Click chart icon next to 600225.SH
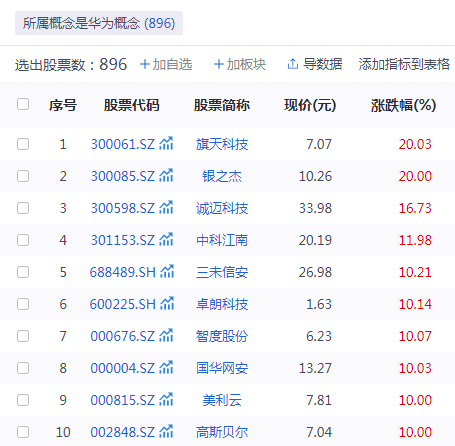 pyautogui.click(x=167, y=304)
